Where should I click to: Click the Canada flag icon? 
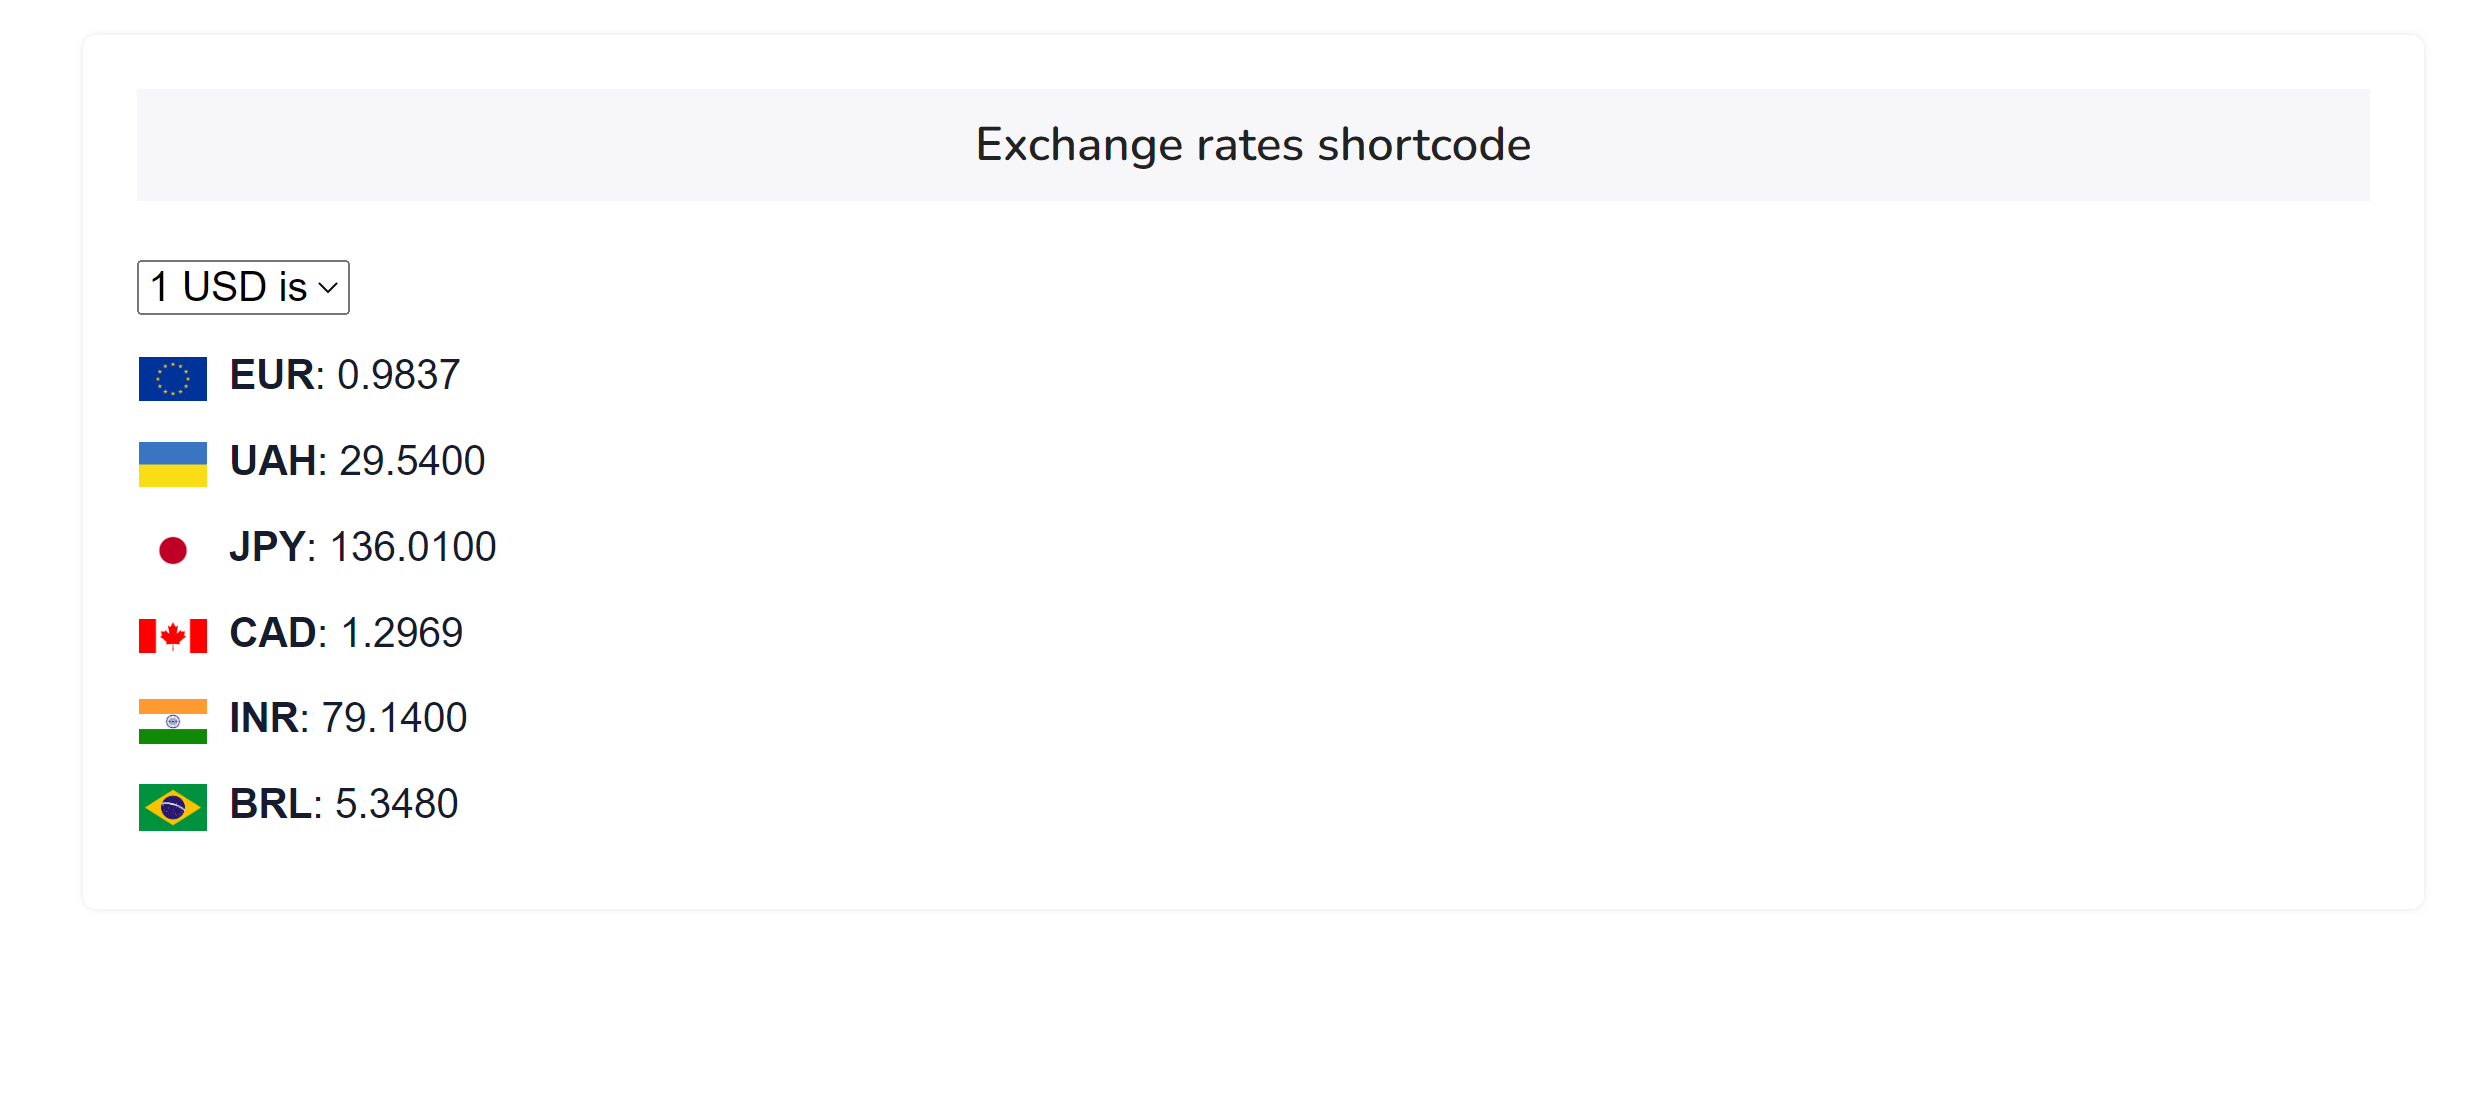pos(172,635)
